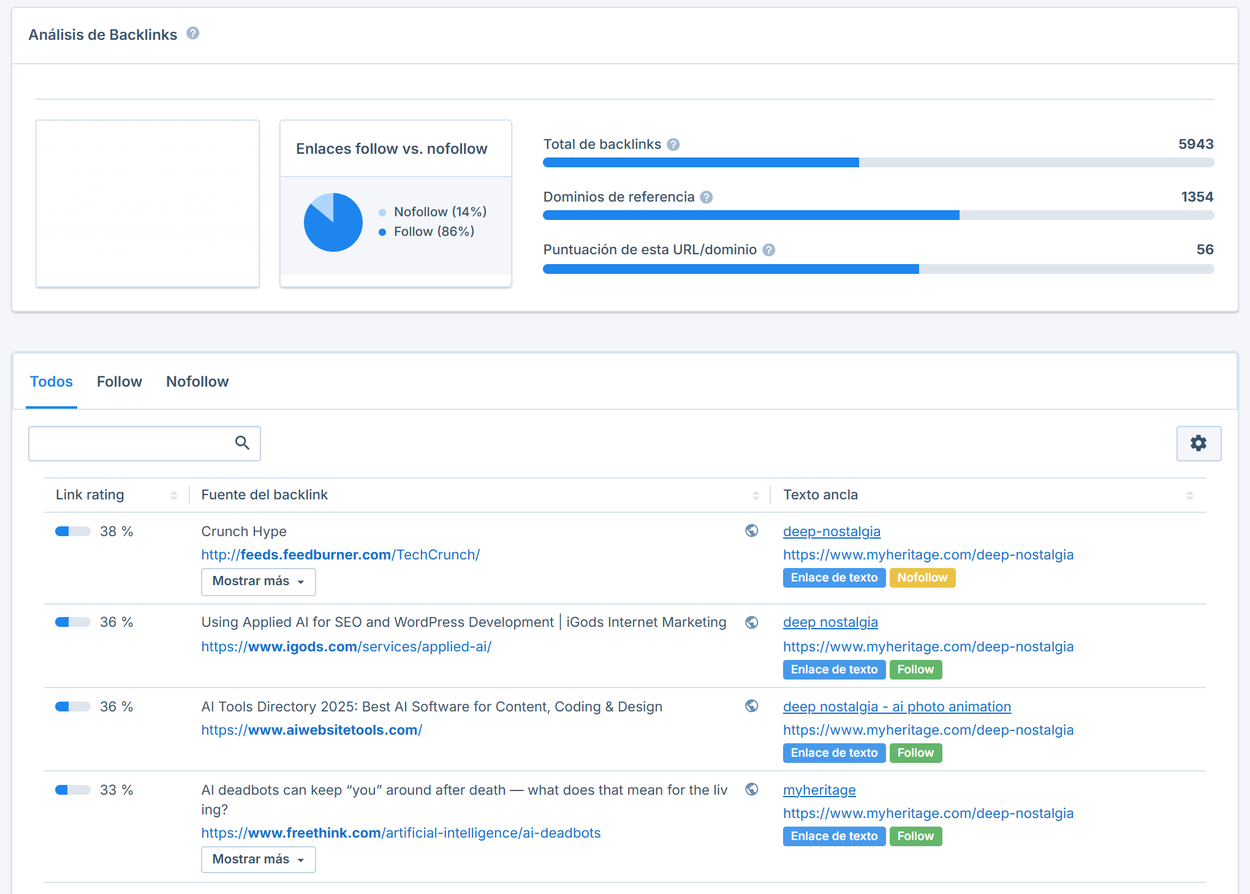The width and height of the screenshot is (1250, 894).
Task: Click the search magnifier icon
Action: [242, 443]
